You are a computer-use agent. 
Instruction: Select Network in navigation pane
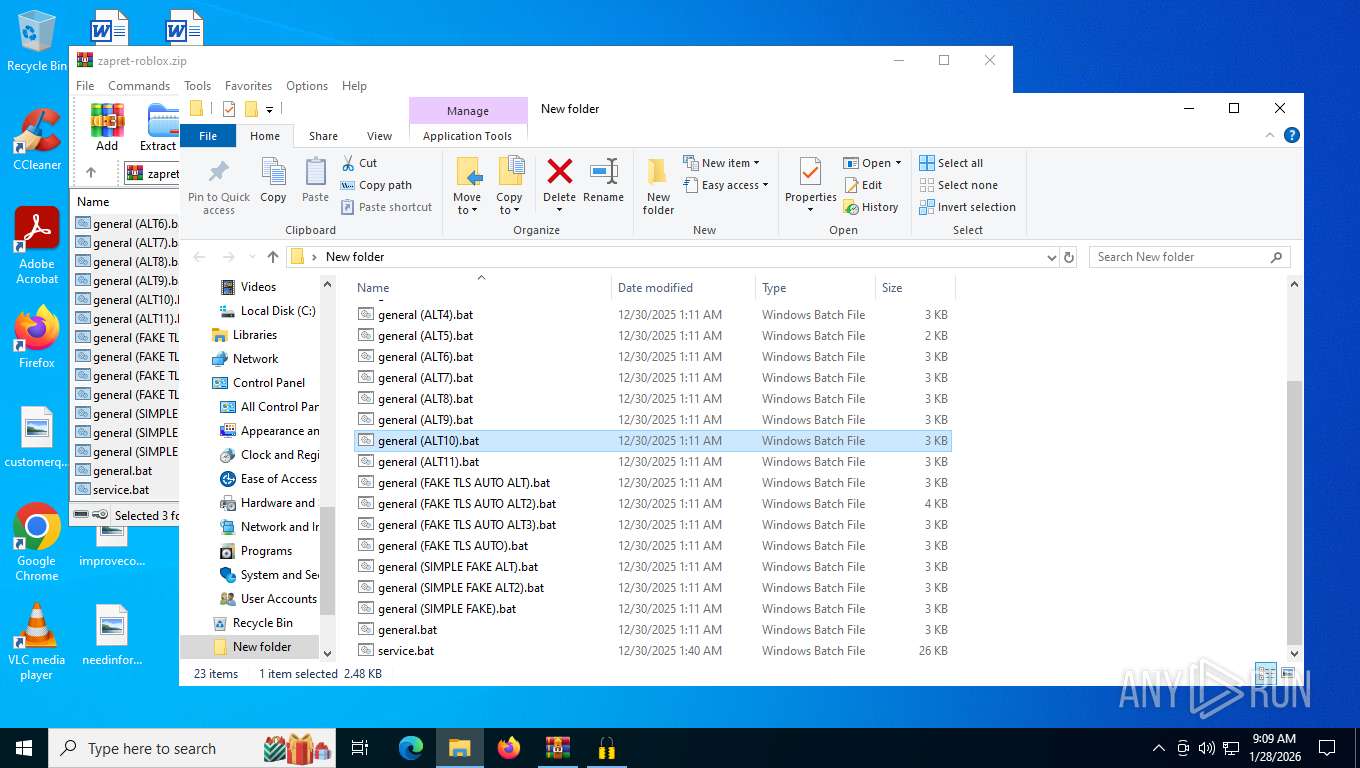click(255, 359)
